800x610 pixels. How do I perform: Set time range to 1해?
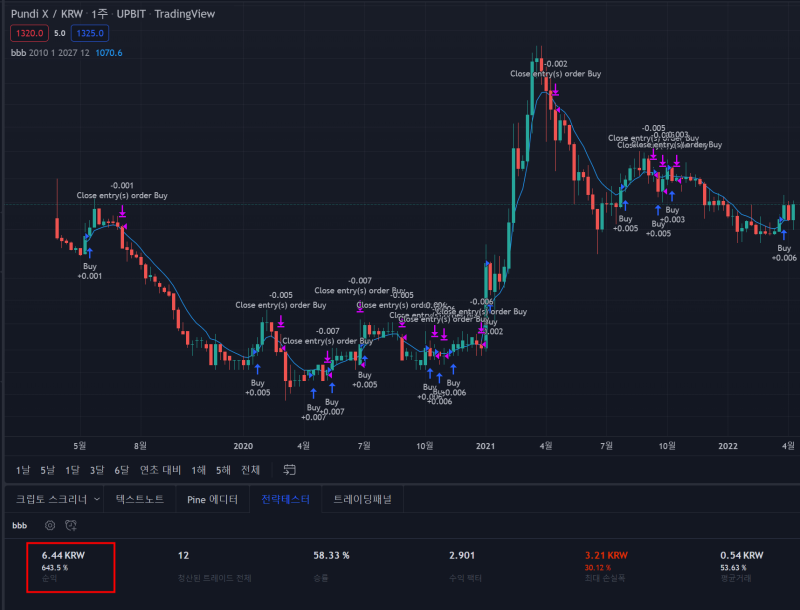[x=198, y=470]
